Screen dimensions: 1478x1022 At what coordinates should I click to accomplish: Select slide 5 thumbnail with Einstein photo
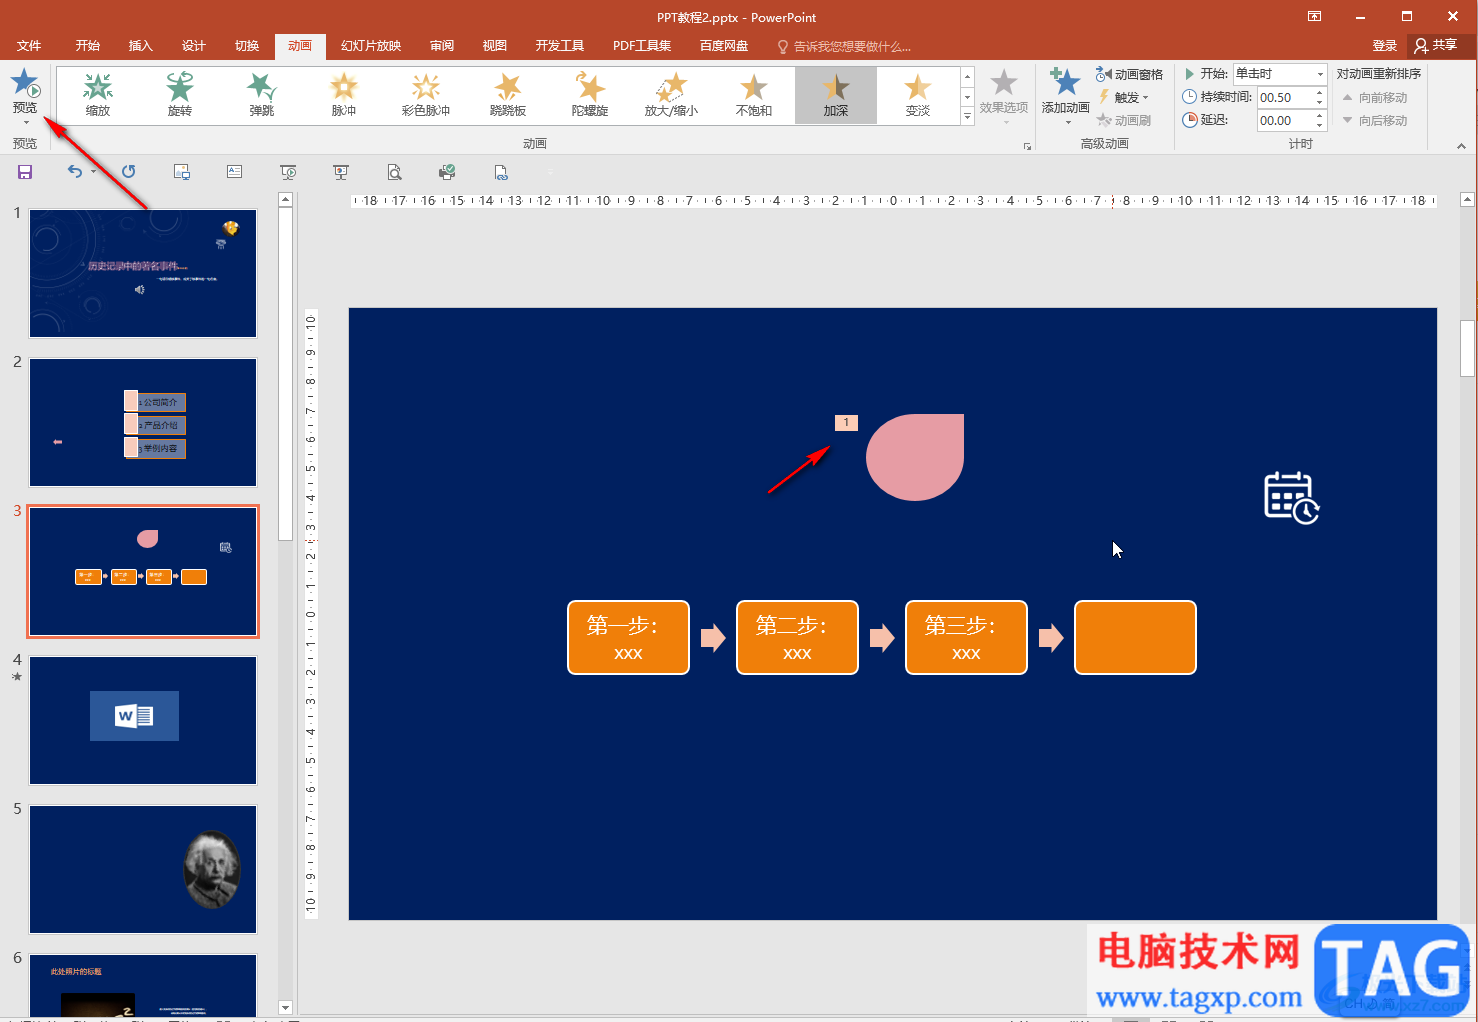pyautogui.click(x=143, y=870)
